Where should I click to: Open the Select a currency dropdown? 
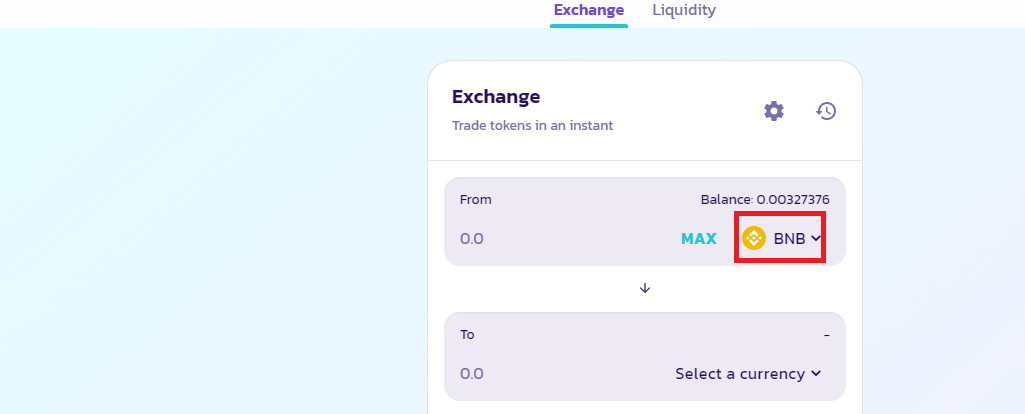[x=748, y=373]
